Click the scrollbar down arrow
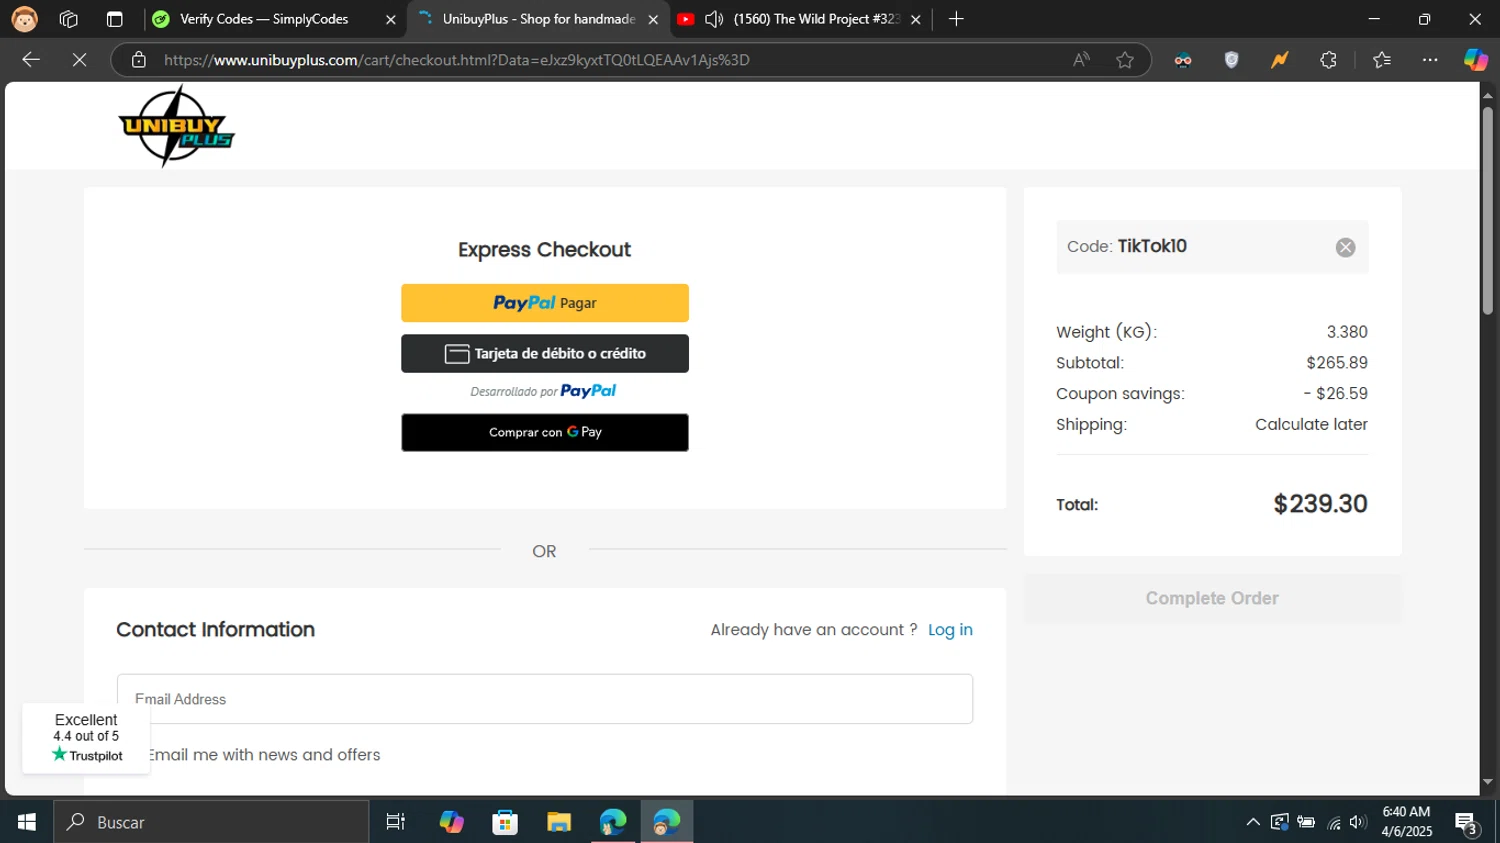This screenshot has height=843, width=1500. pyautogui.click(x=1488, y=782)
